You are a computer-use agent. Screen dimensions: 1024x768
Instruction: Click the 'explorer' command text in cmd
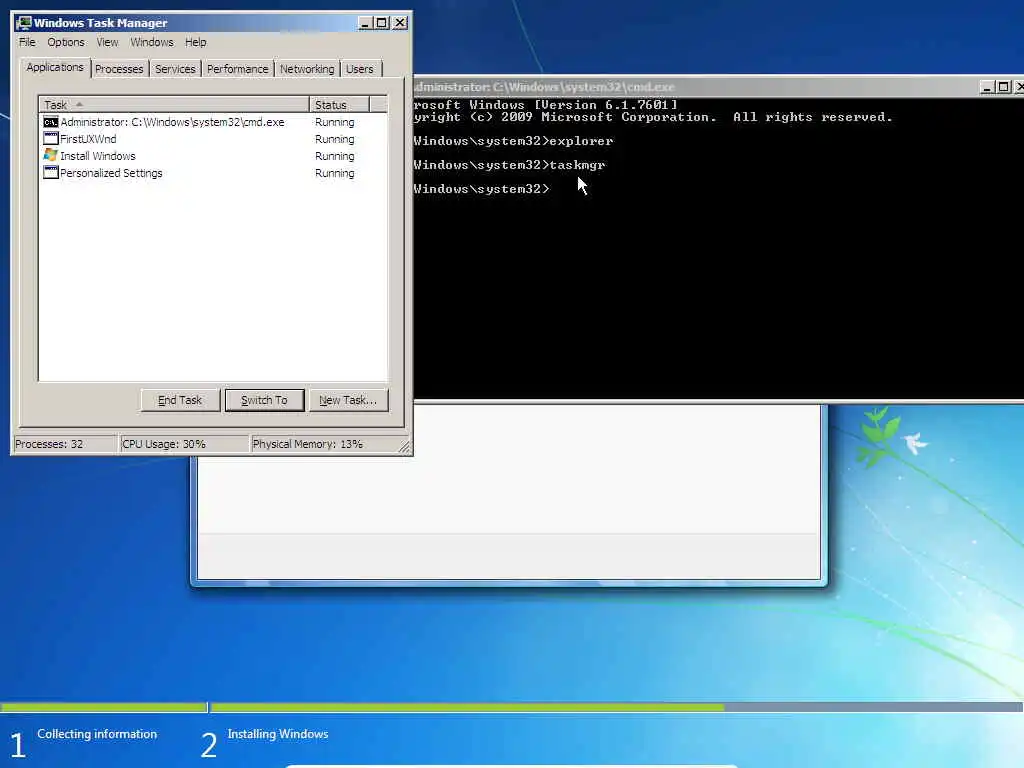[x=581, y=141]
